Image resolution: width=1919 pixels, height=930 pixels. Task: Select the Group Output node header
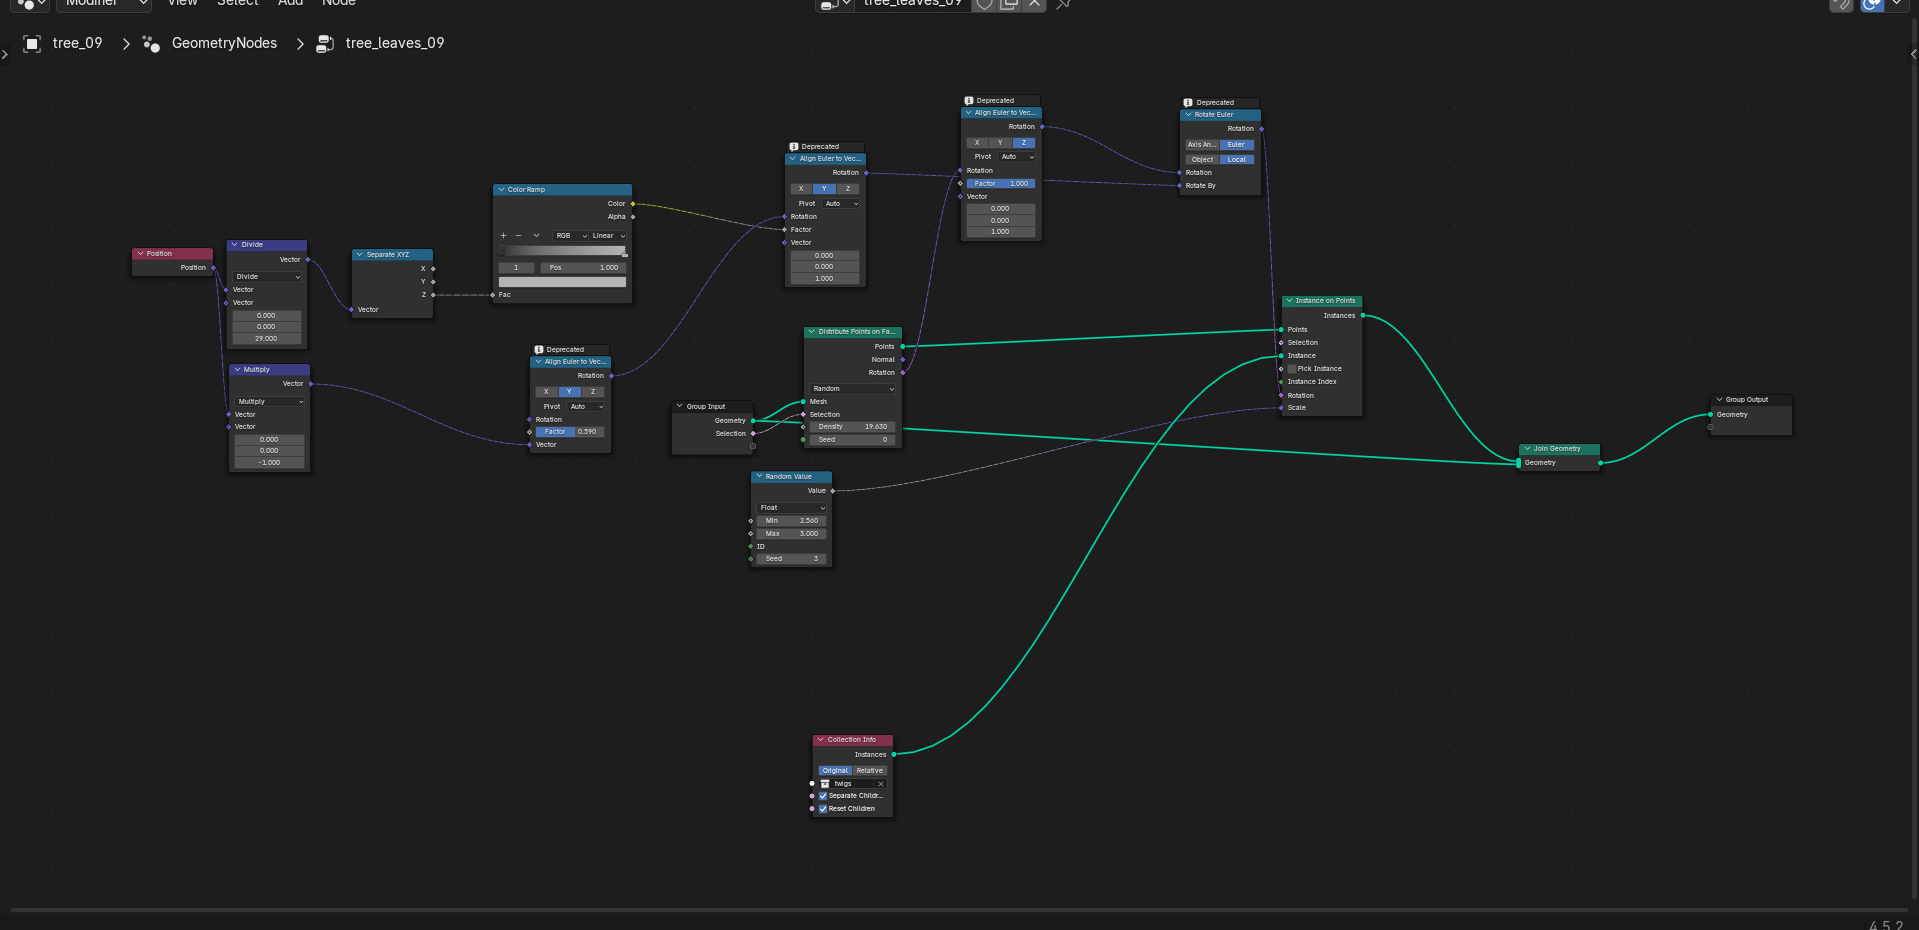tap(1751, 400)
